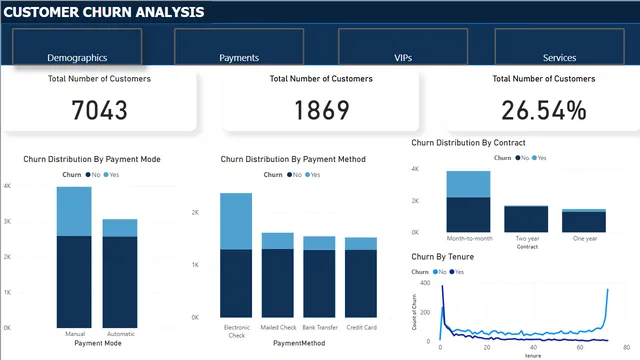Select the 7043 total customers card
Viewport: 640px width, 360px height.
[99, 99]
